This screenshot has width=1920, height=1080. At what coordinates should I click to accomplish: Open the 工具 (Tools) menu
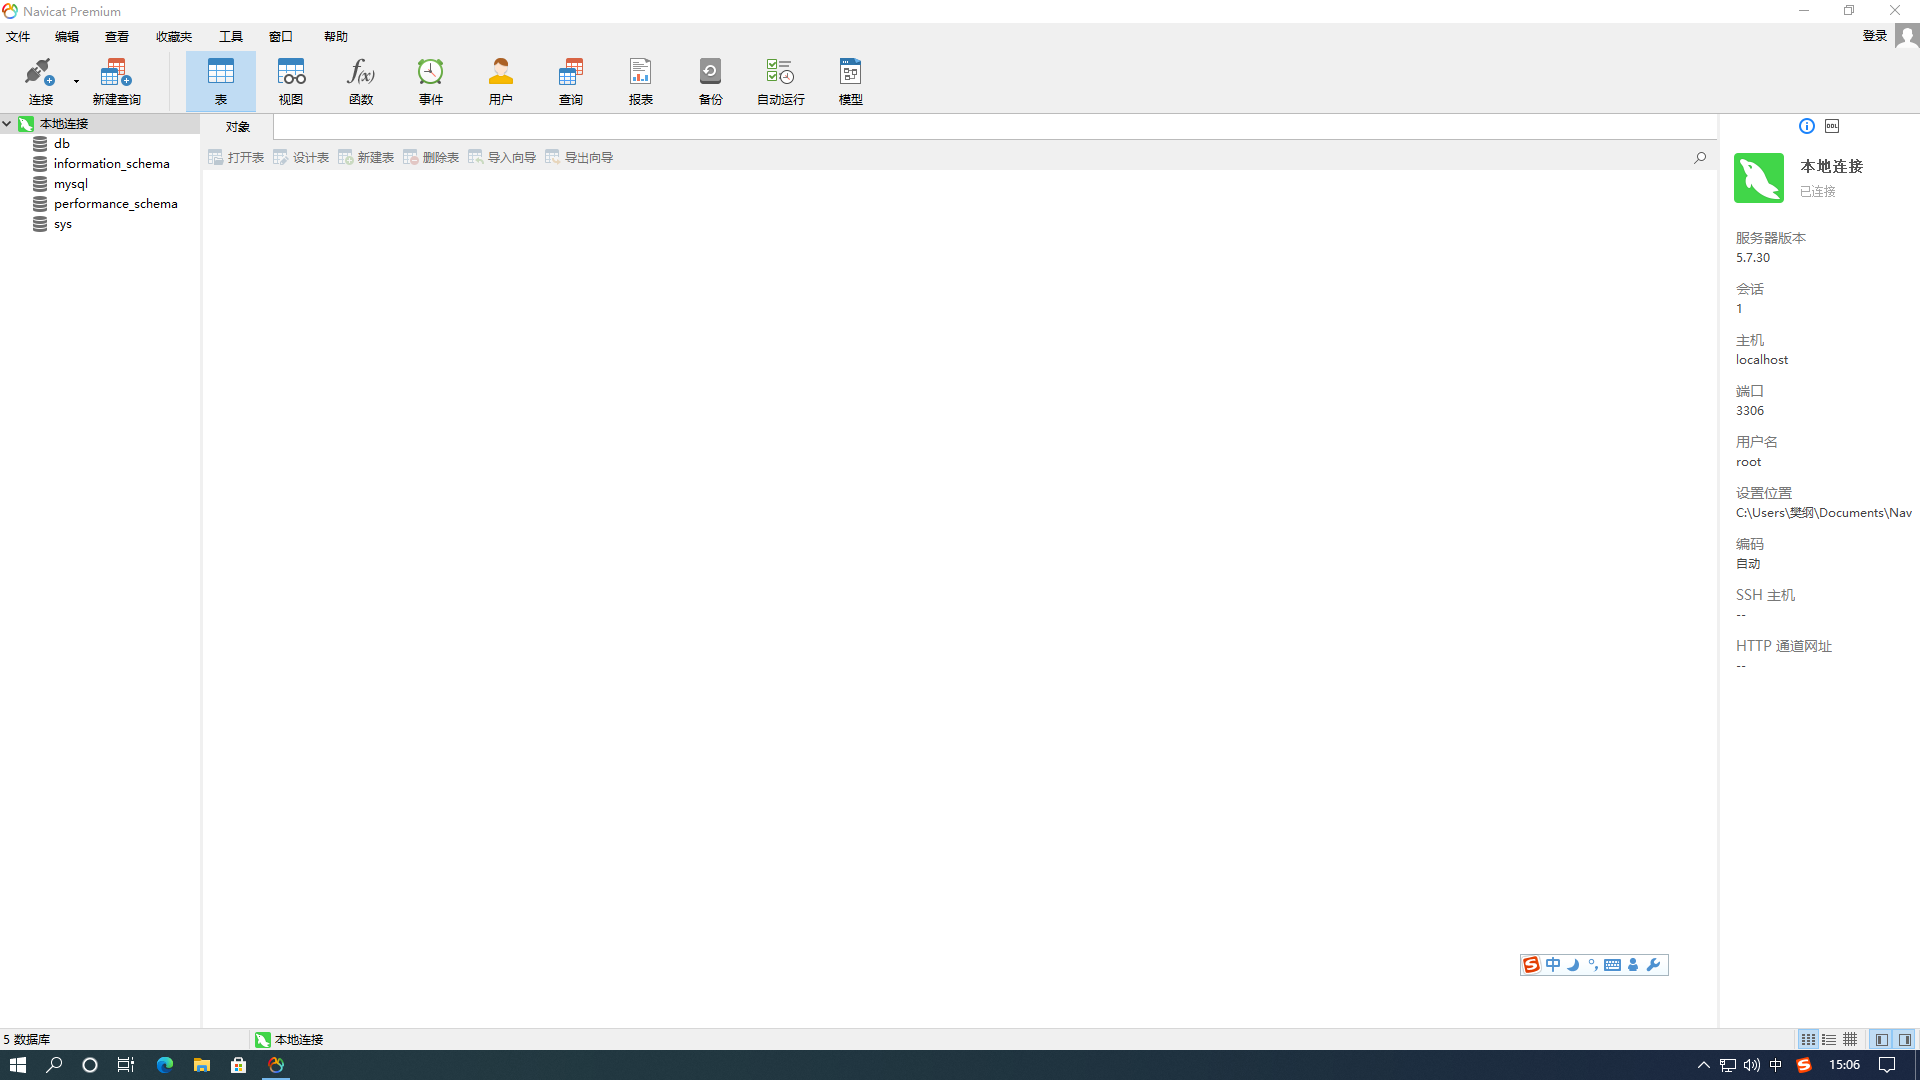230,37
